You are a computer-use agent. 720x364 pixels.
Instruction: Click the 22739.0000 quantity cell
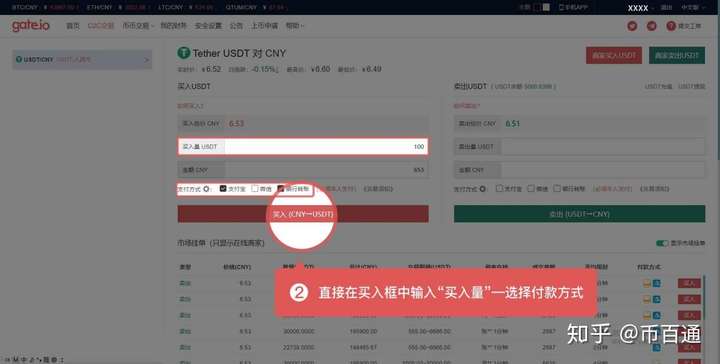(x=298, y=347)
